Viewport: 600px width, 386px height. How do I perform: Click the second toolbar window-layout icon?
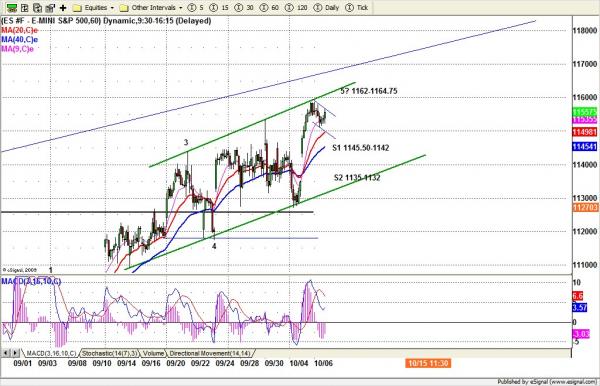(x=25, y=7)
